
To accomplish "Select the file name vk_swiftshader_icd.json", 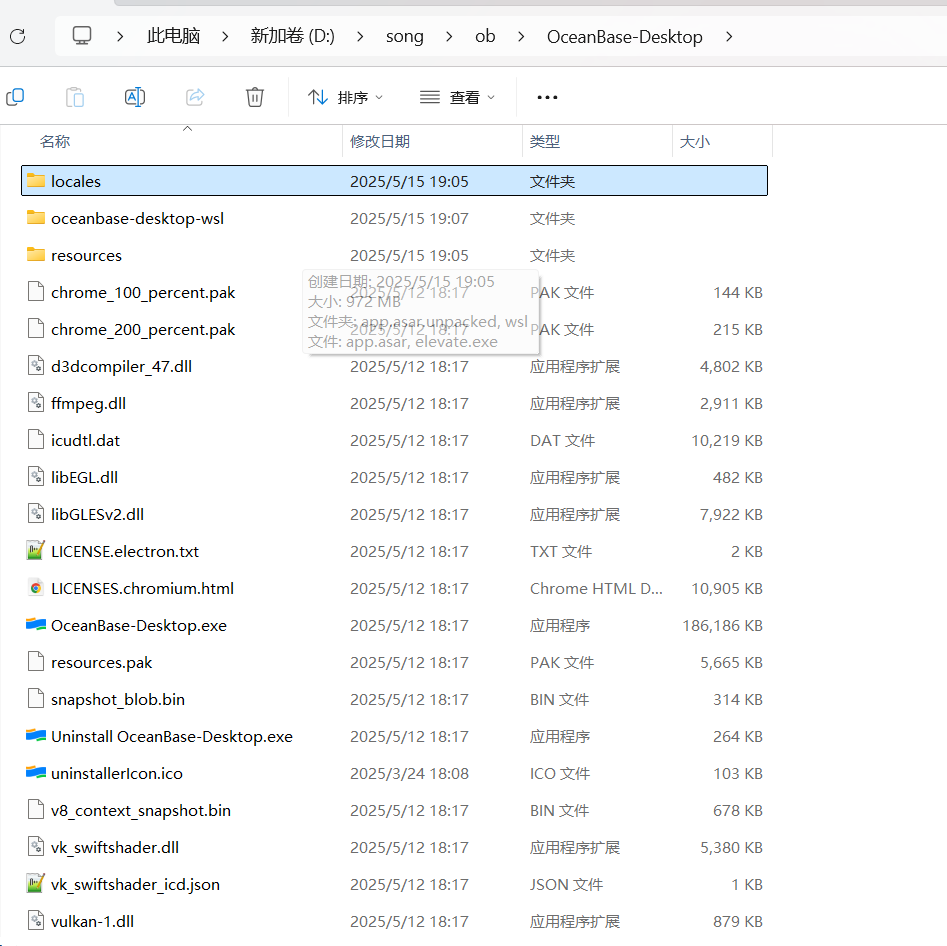I will pyautogui.click(x=135, y=885).
